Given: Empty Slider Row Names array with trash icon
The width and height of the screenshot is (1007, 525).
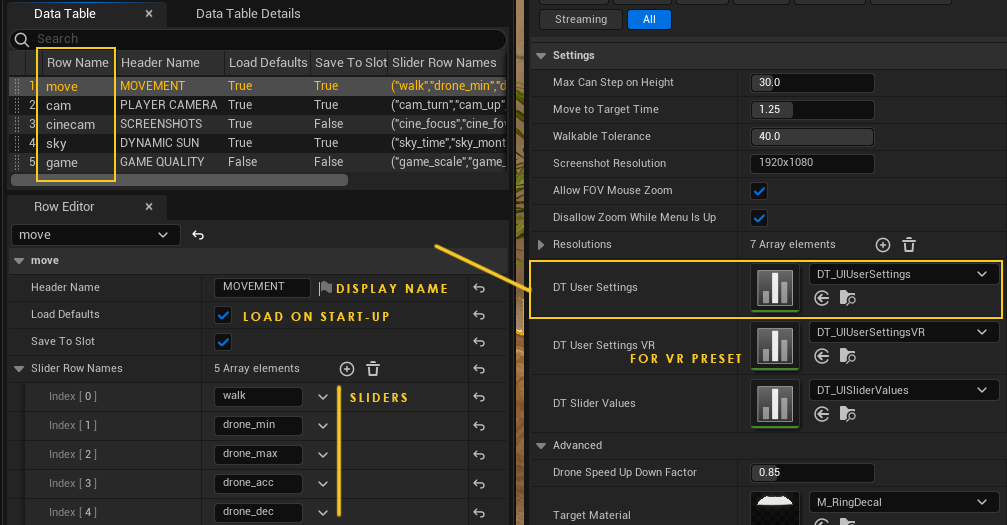Looking at the screenshot, I should [x=373, y=369].
